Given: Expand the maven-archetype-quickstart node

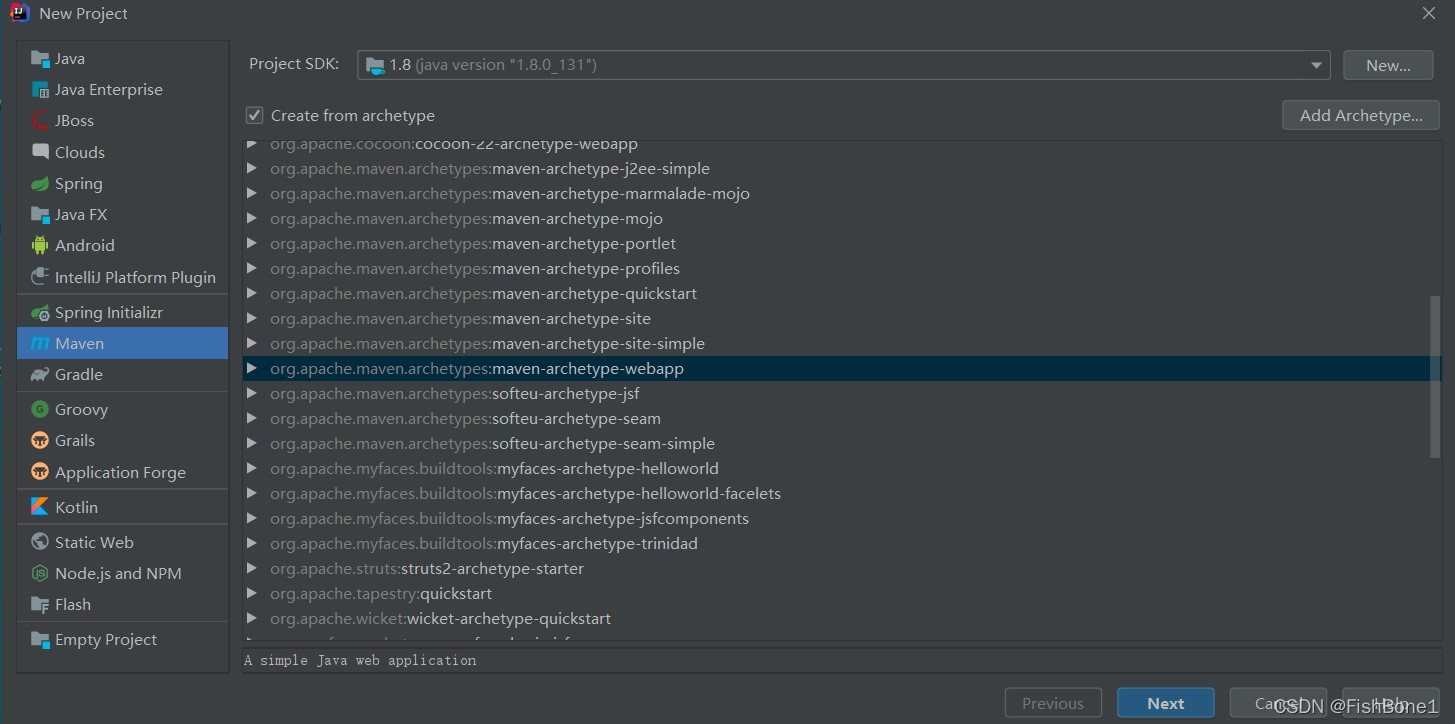Looking at the screenshot, I should point(252,294).
